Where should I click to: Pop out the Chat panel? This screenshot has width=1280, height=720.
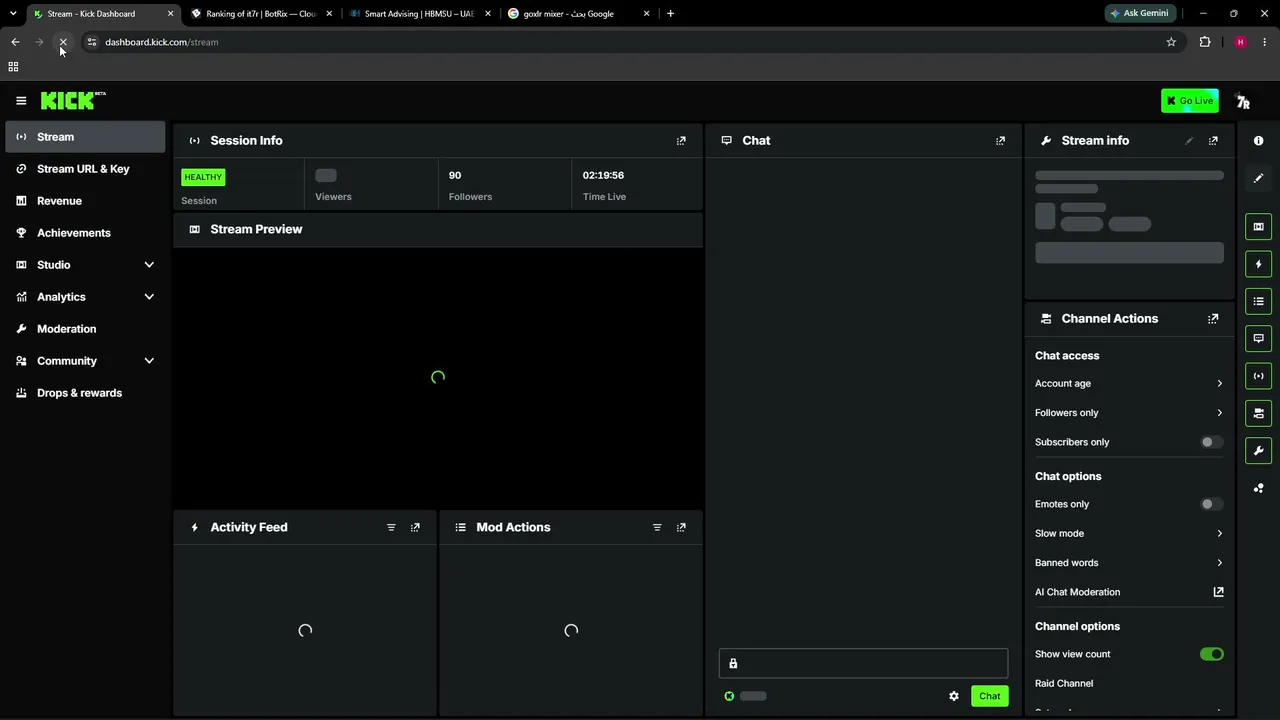[x=1000, y=141]
